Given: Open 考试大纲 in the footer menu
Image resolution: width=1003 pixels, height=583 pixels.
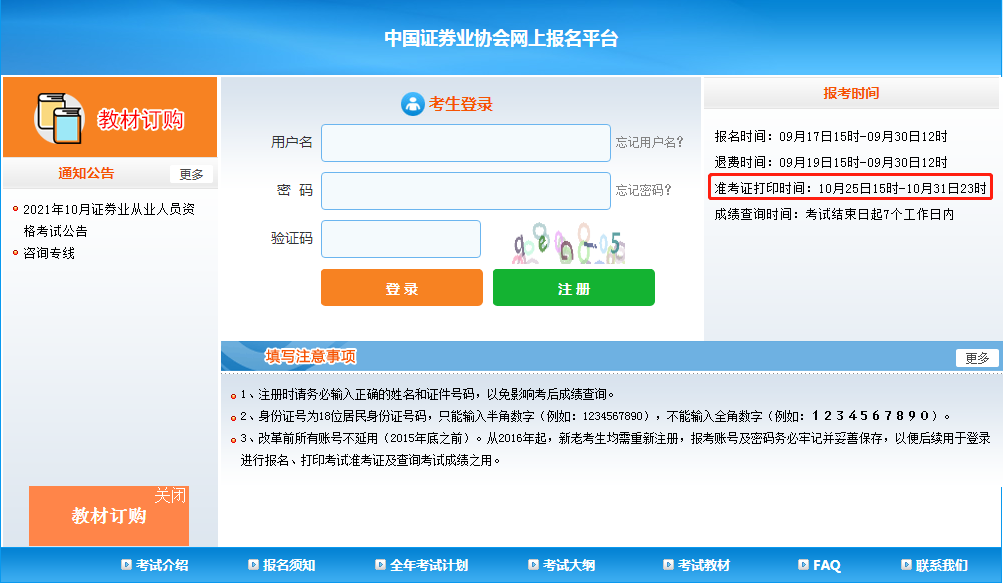Looking at the screenshot, I should (569, 565).
